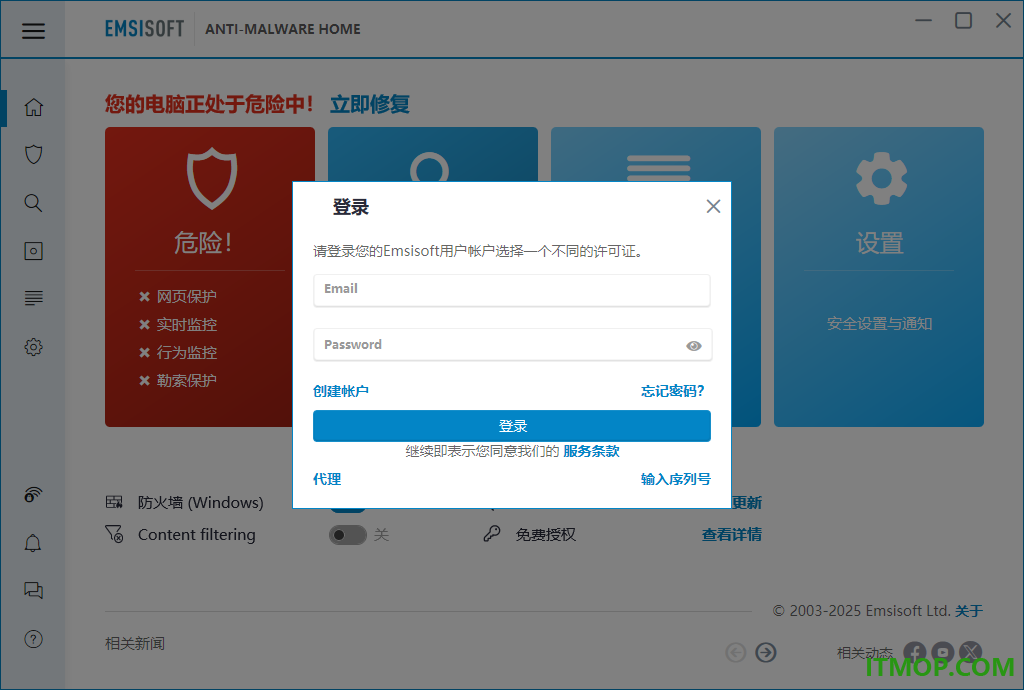Open the X (Twitter) social icon
This screenshot has width=1024, height=690.
point(971,652)
